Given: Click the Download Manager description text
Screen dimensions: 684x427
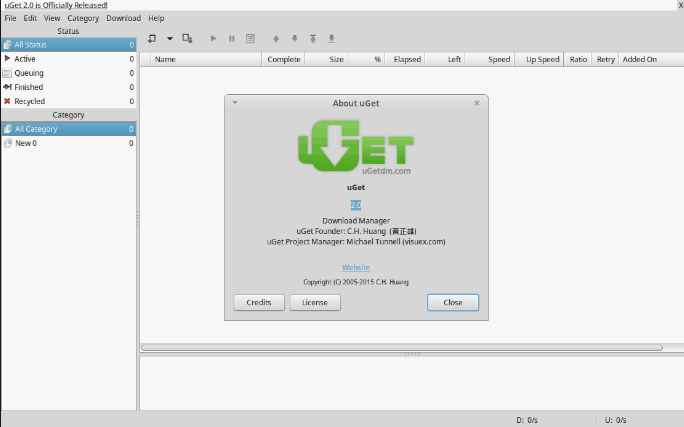Looking at the screenshot, I should pyautogui.click(x=356, y=221).
